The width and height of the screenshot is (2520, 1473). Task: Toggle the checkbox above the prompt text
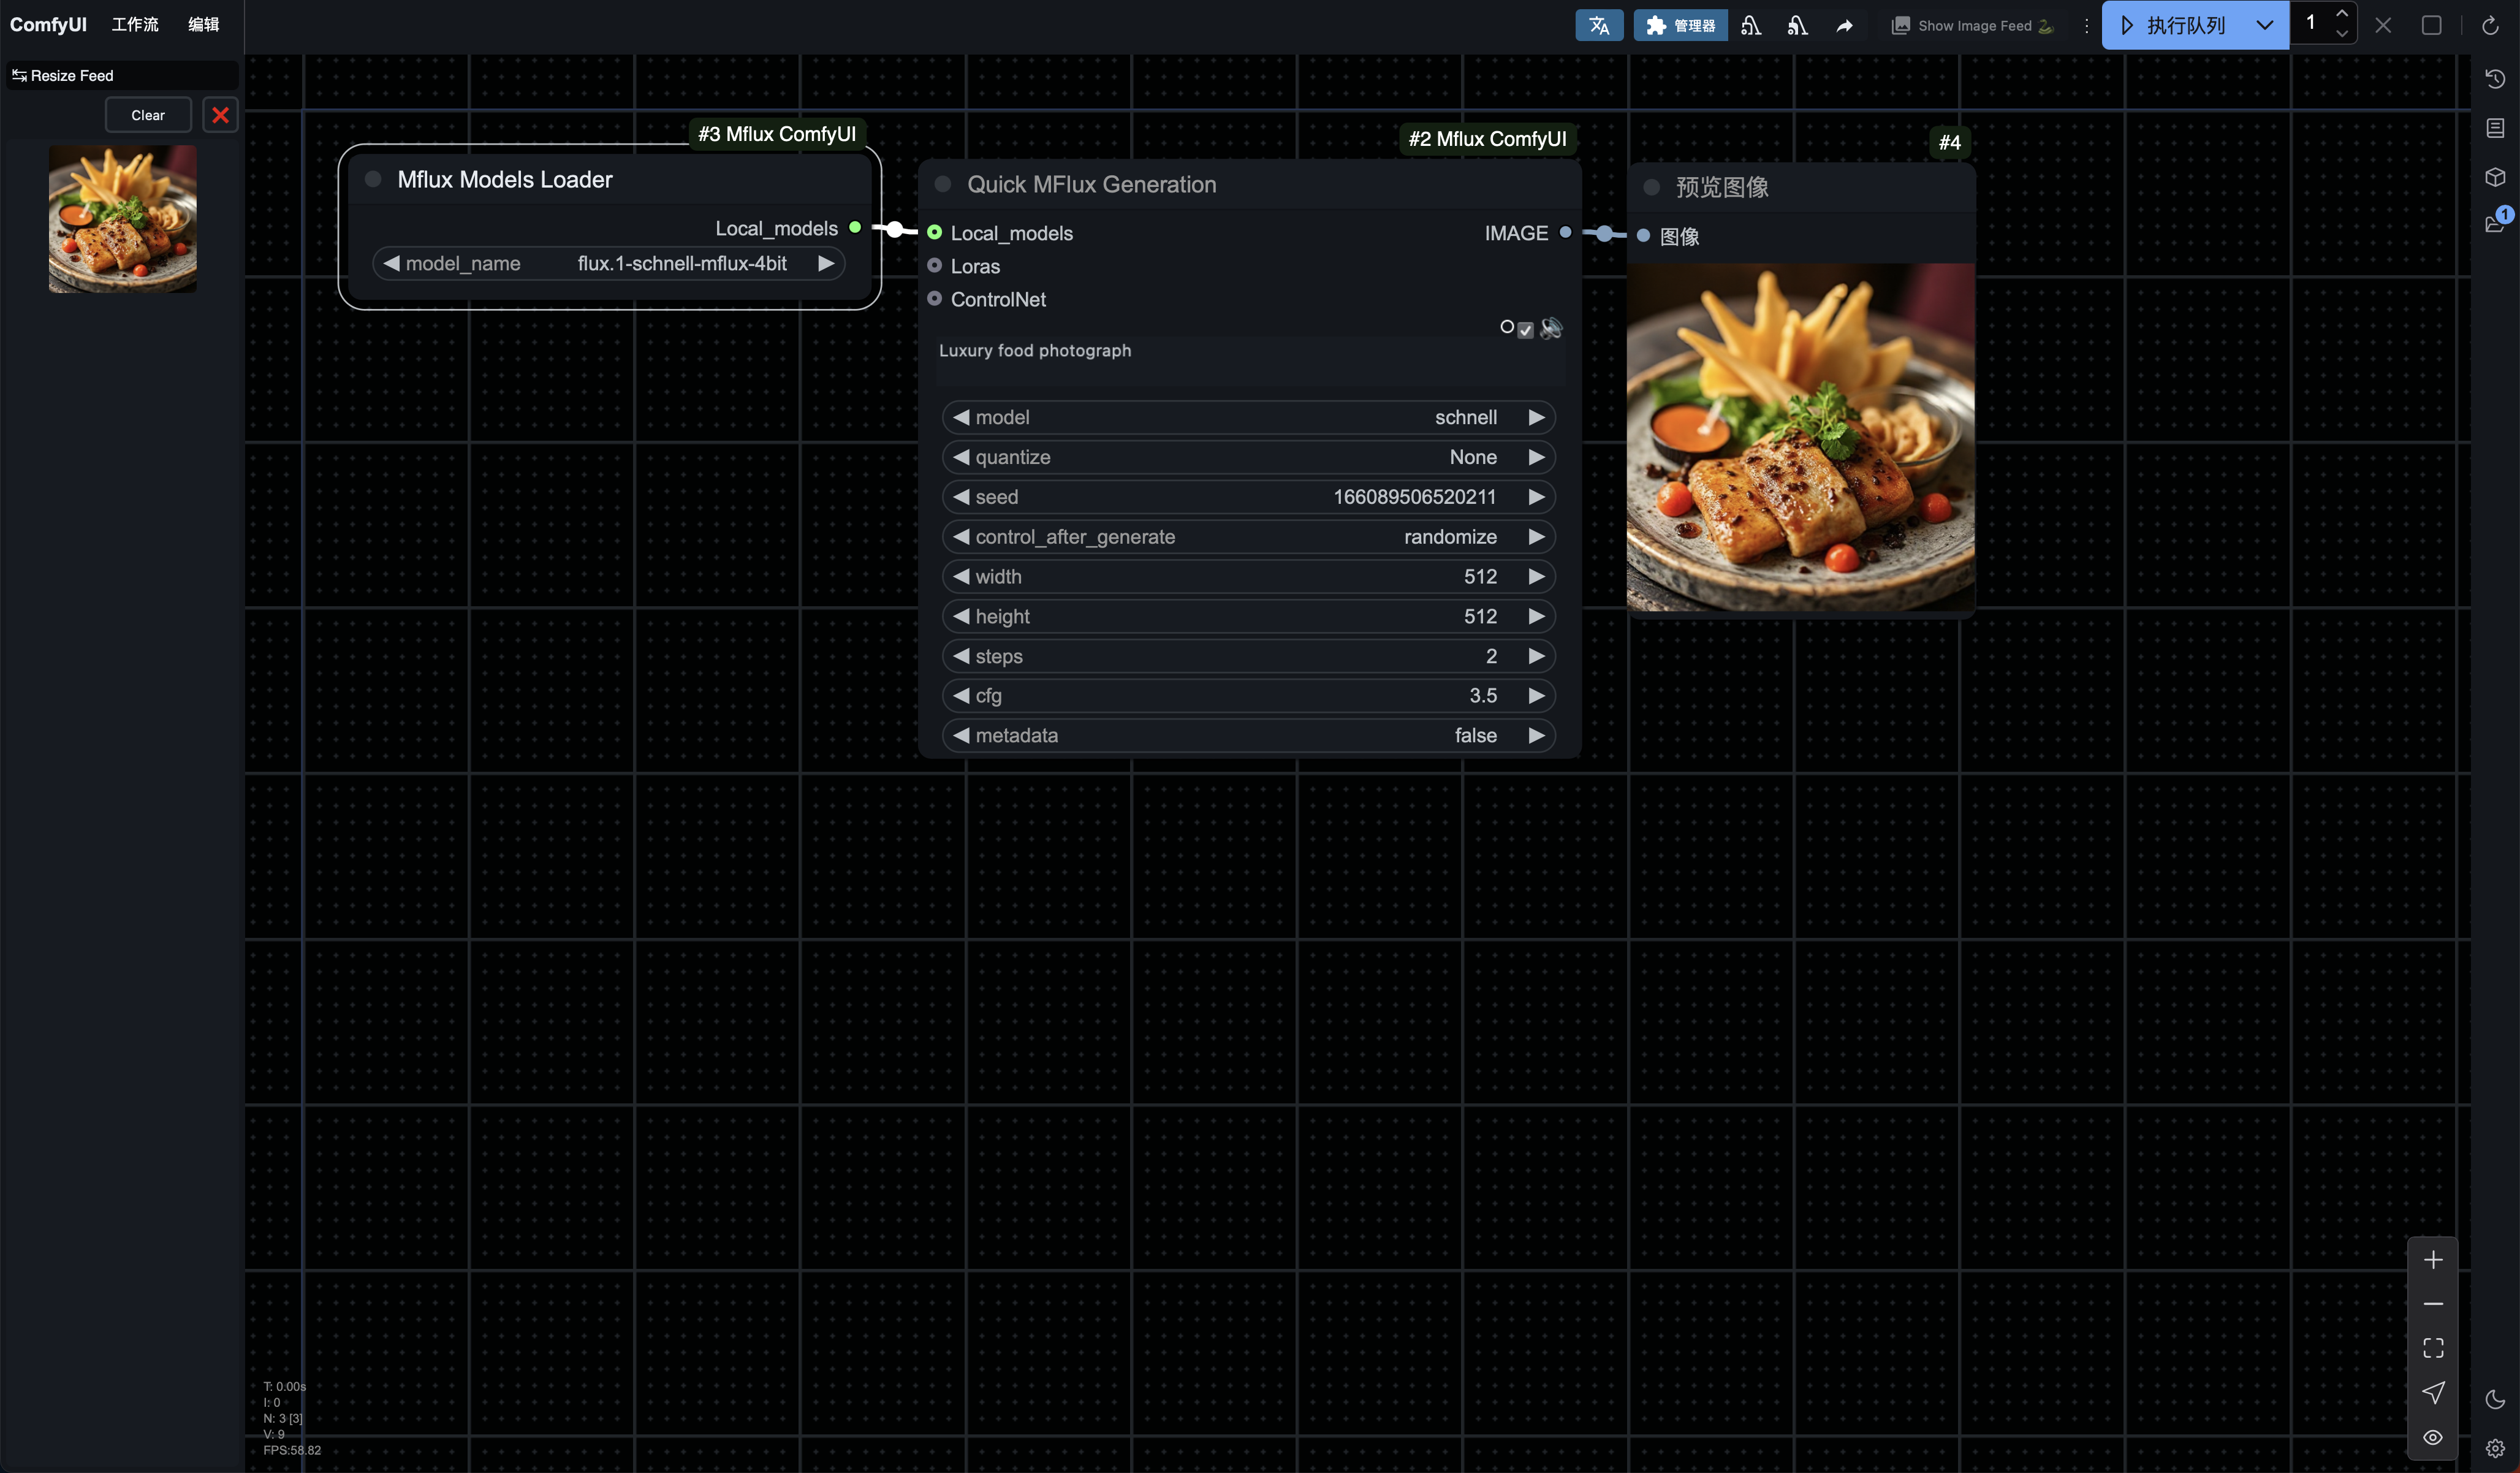tap(1525, 330)
